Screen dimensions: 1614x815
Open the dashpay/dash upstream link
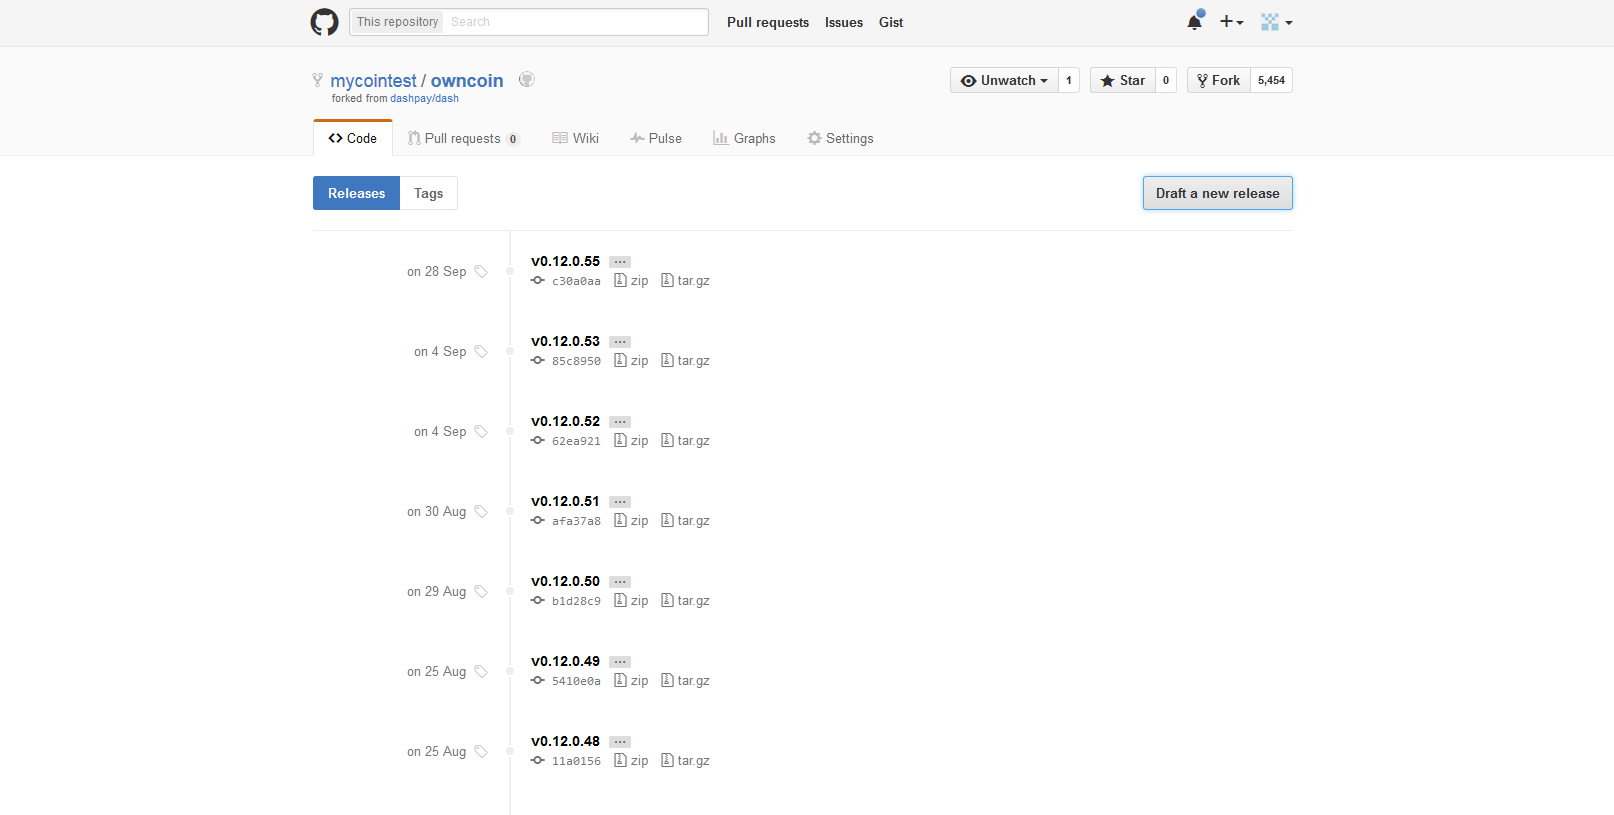coord(424,98)
